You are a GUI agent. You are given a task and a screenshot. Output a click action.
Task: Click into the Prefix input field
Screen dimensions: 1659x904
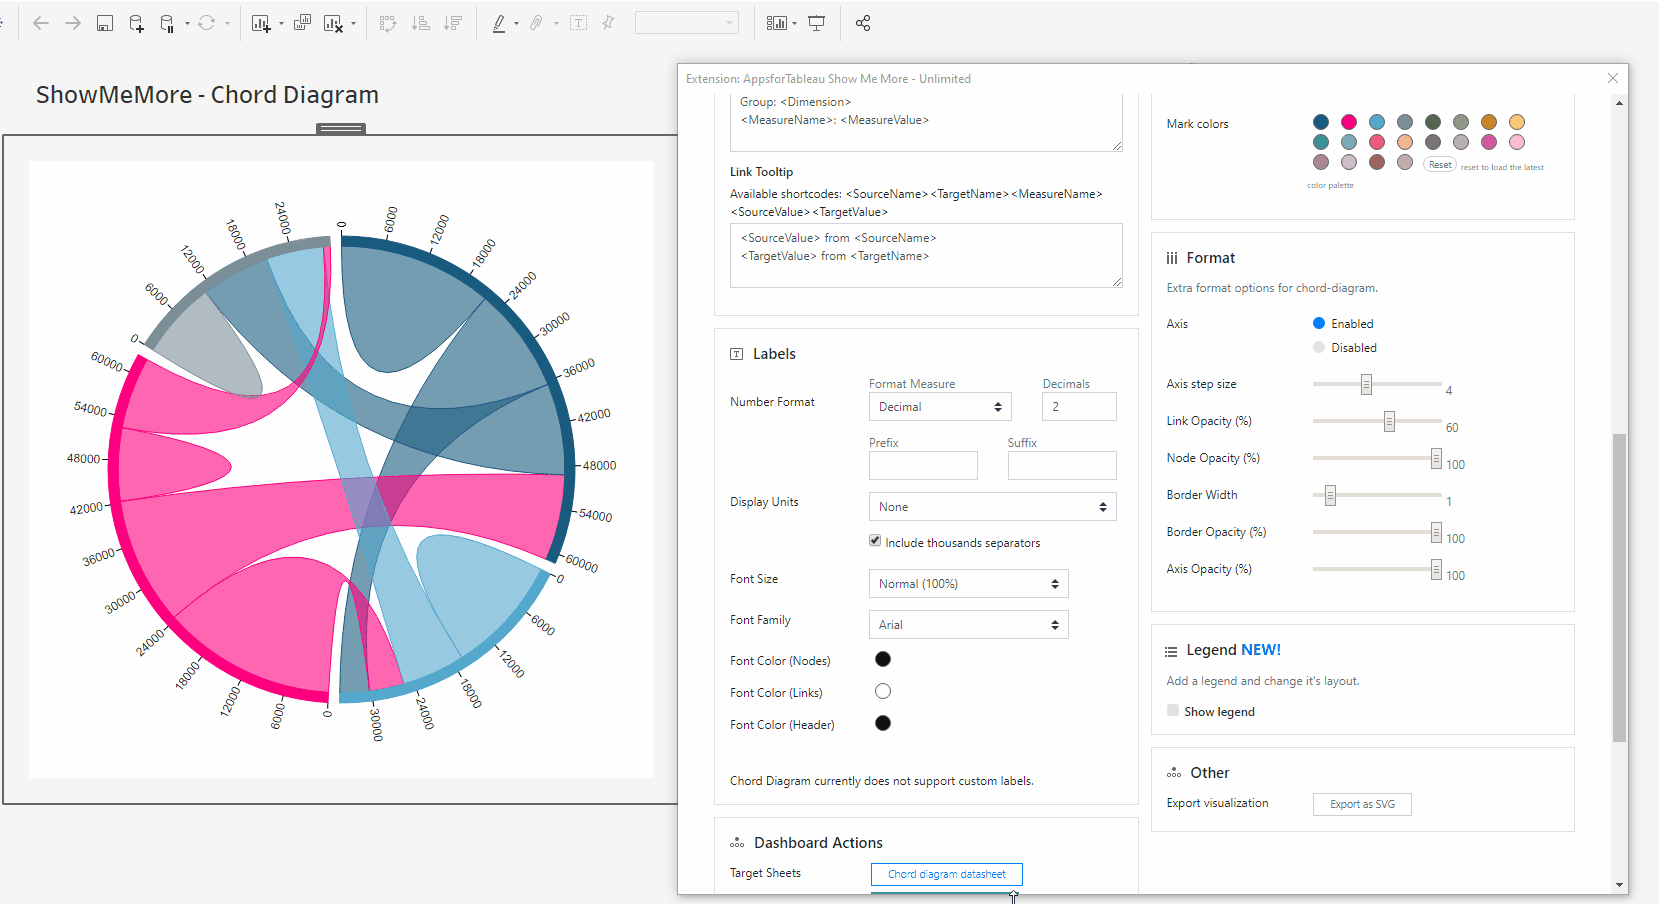[923, 465]
